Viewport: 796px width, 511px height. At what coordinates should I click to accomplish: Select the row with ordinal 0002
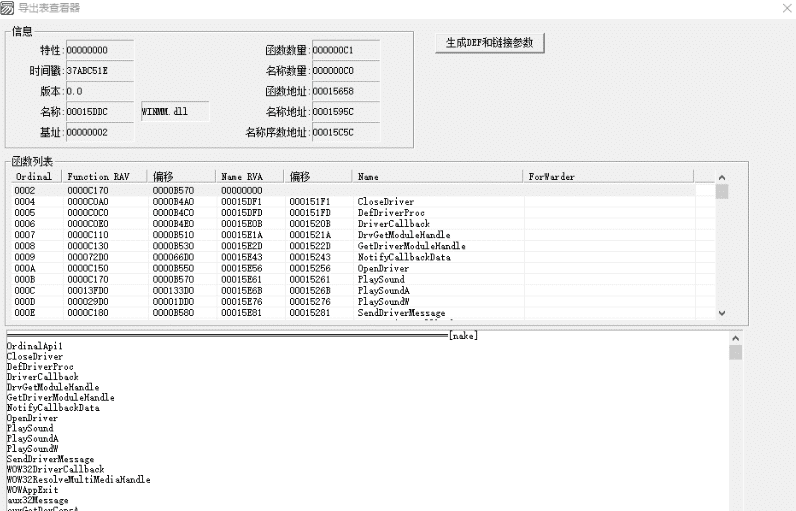pyautogui.click(x=25, y=190)
